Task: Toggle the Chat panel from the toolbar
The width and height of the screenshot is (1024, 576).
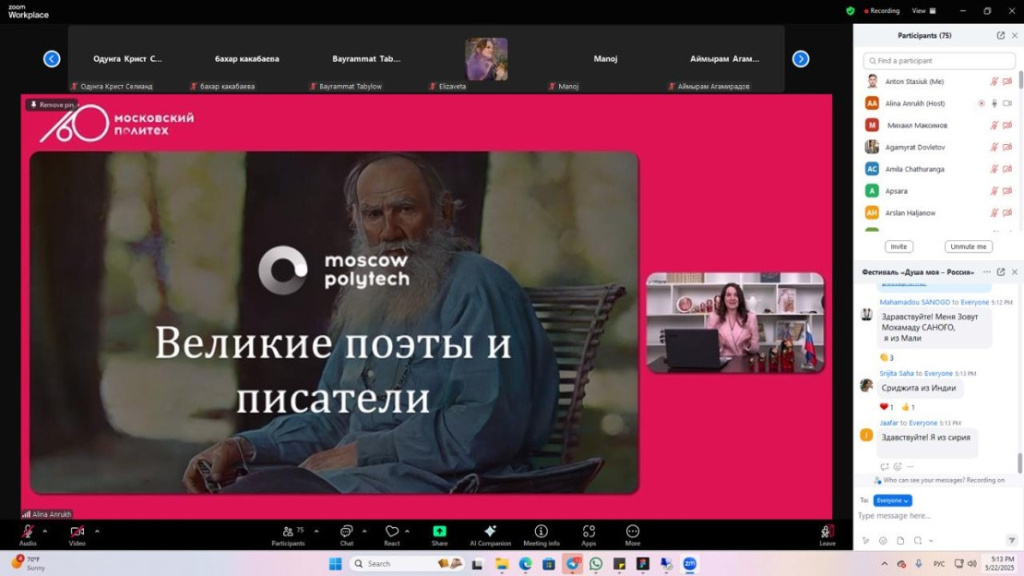Action: click(346, 535)
